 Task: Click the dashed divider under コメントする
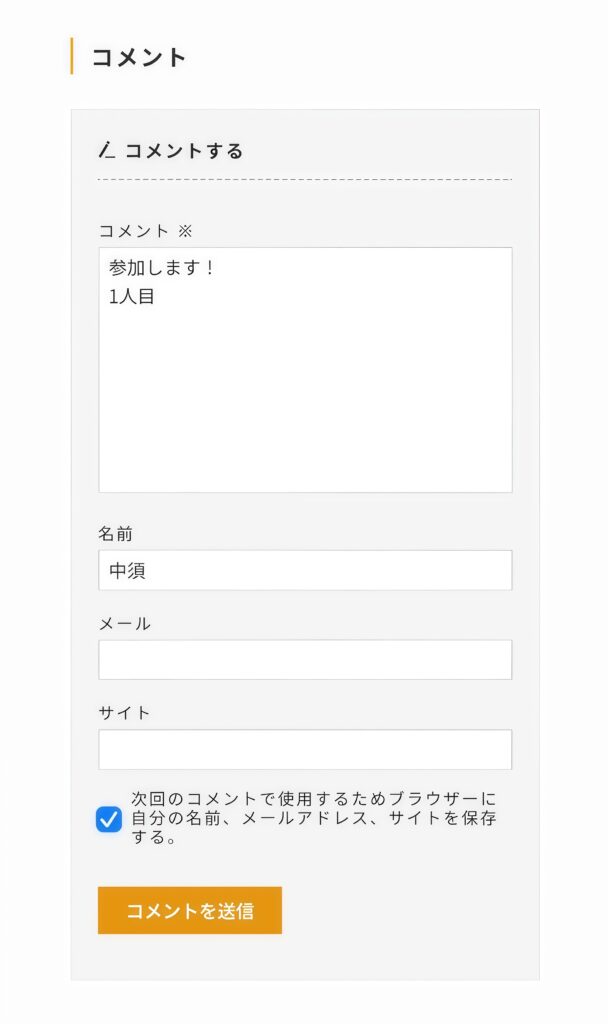coord(305,180)
